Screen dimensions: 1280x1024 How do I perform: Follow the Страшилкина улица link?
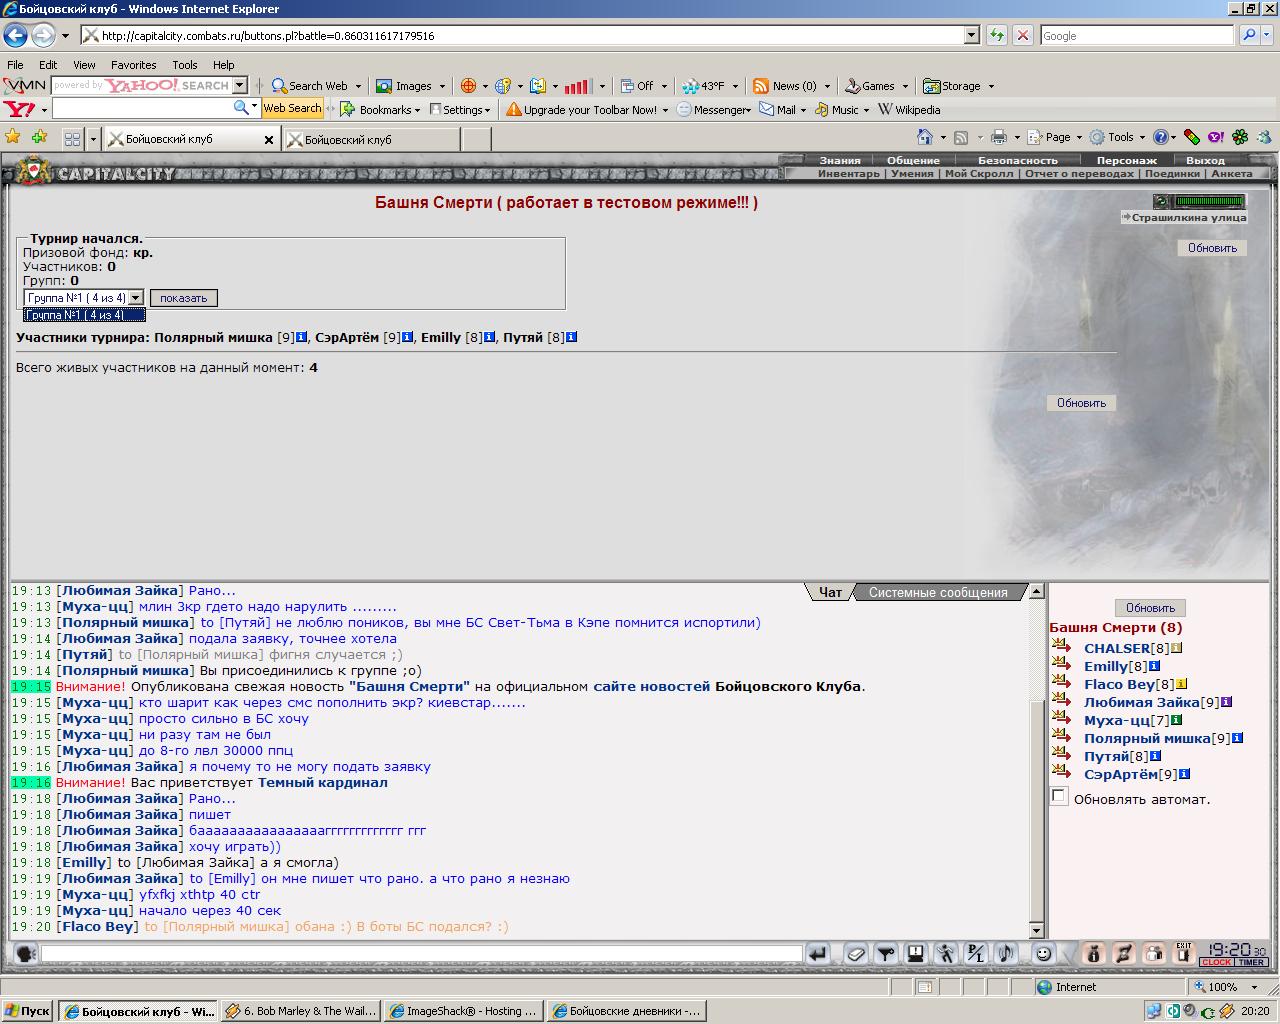point(1184,217)
